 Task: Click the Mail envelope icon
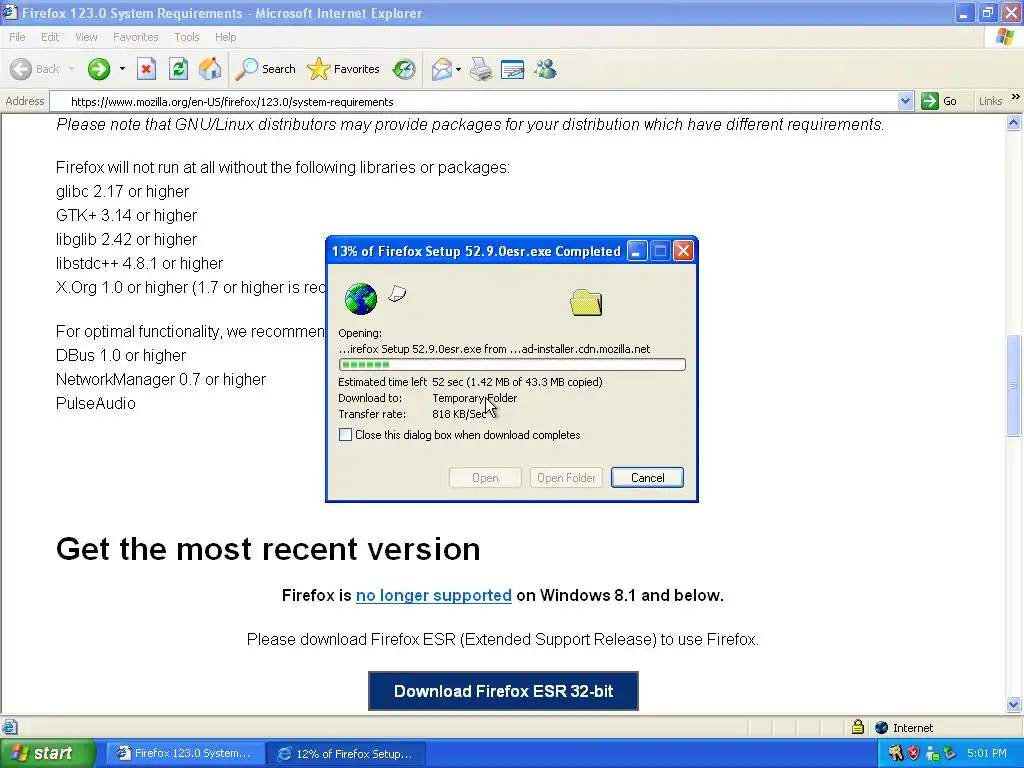442,69
